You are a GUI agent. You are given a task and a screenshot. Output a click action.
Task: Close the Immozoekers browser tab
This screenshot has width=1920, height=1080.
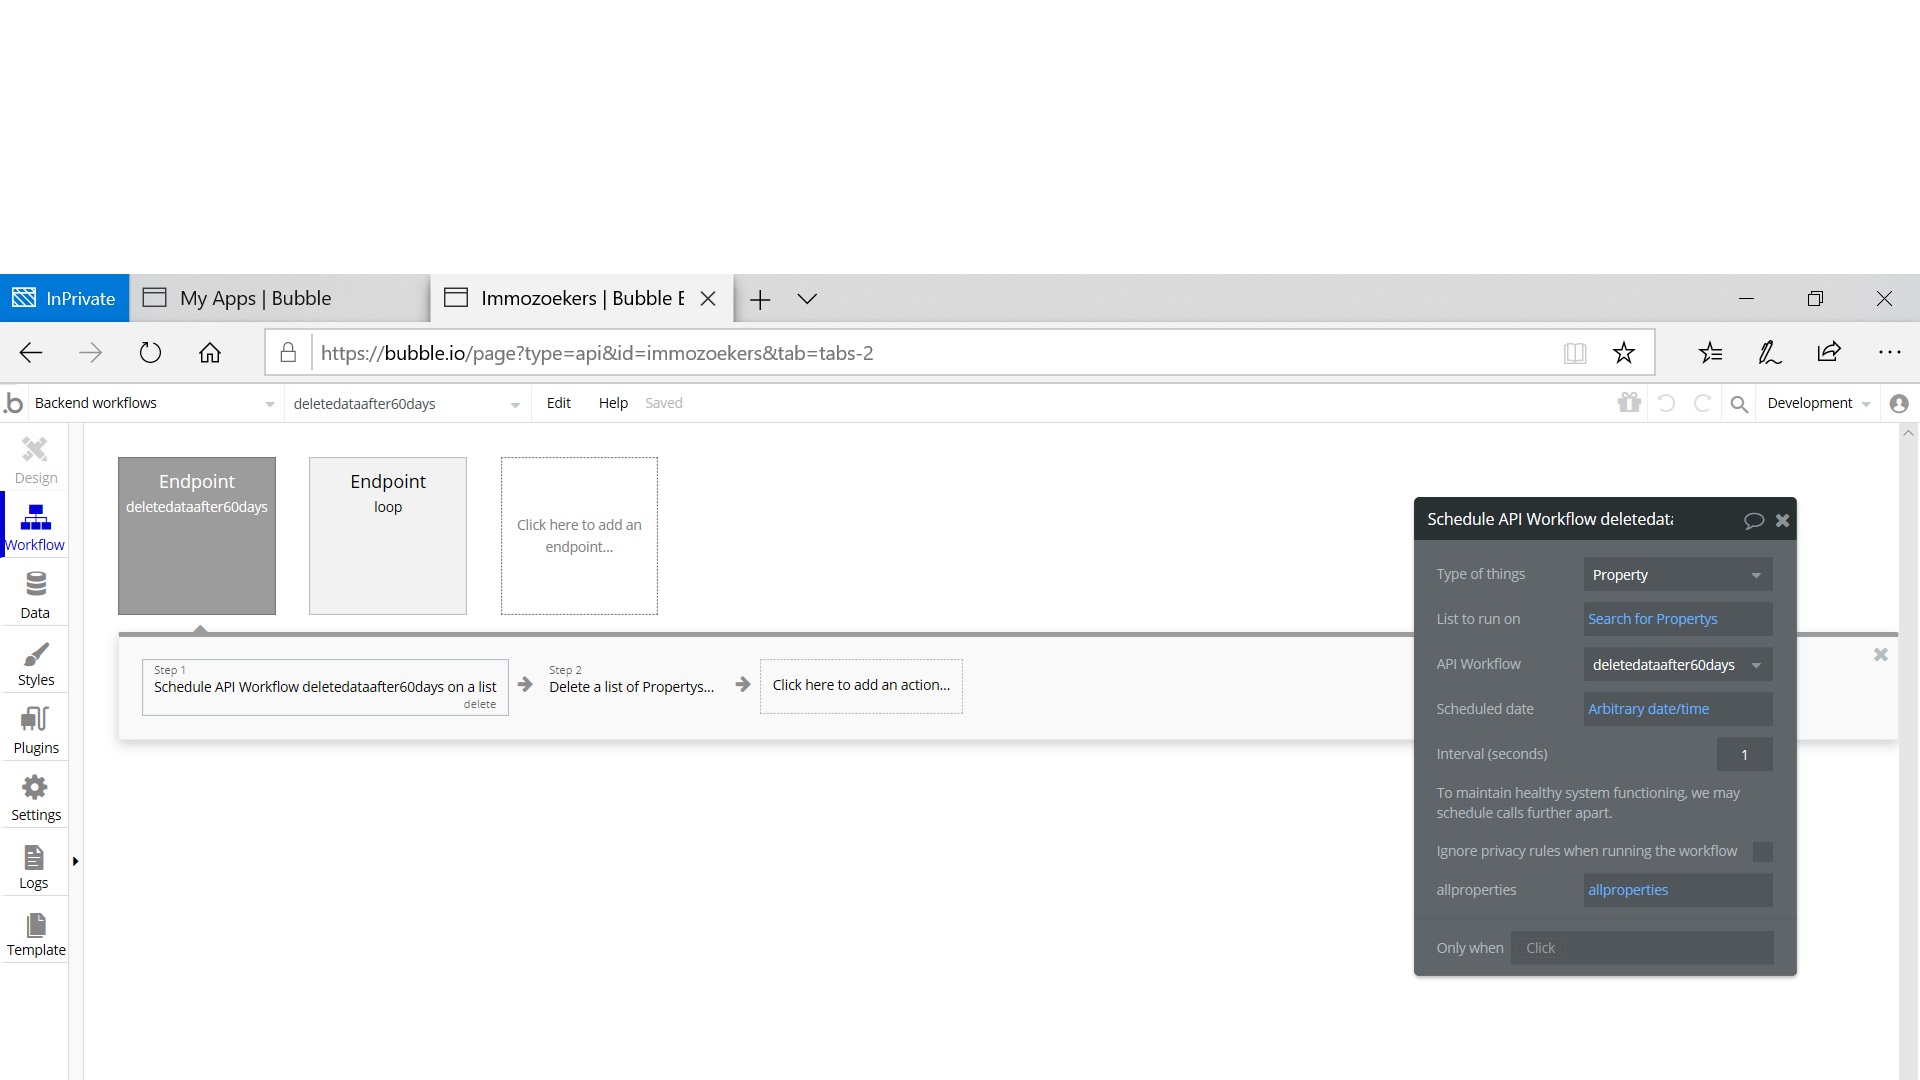tap(708, 298)
